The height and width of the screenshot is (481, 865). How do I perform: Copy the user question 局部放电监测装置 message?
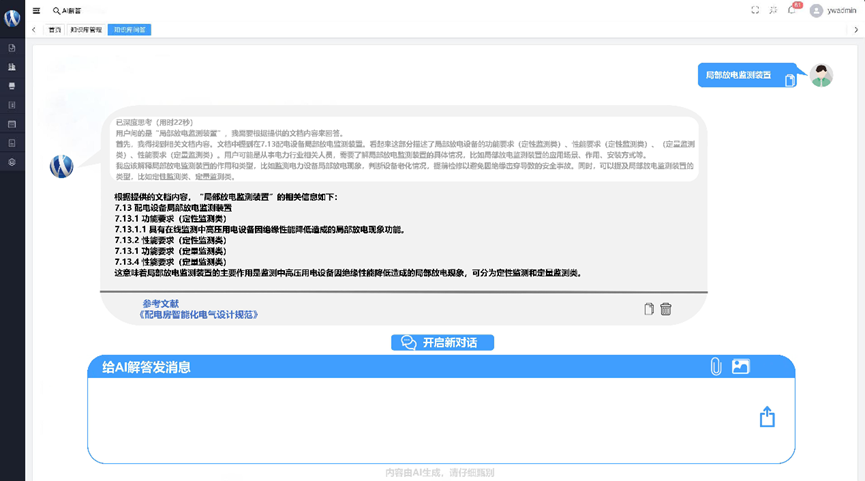point(790,81)
